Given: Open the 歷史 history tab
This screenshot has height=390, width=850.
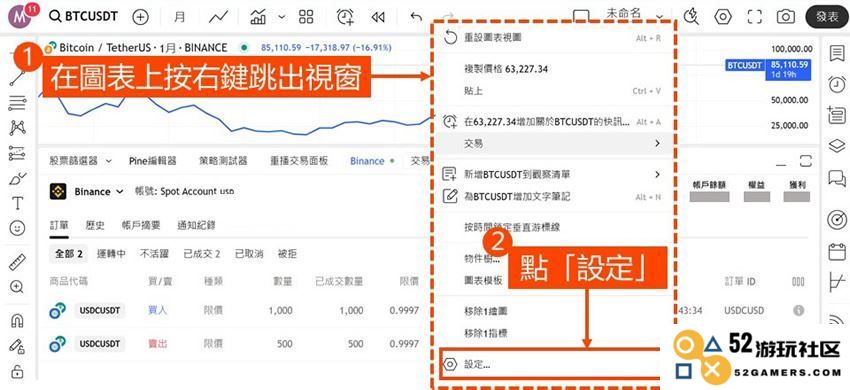Looking at the screenshot, I should tap(95, 225).
